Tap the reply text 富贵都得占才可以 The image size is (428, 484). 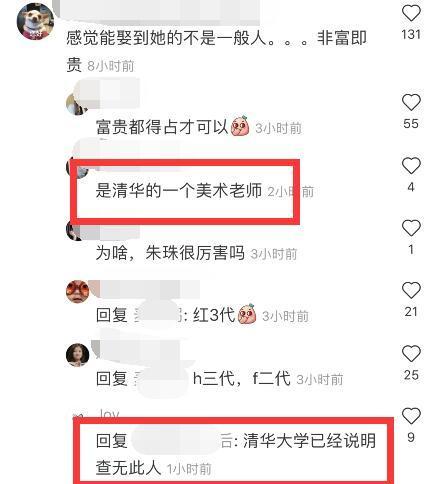pos(162,127)
